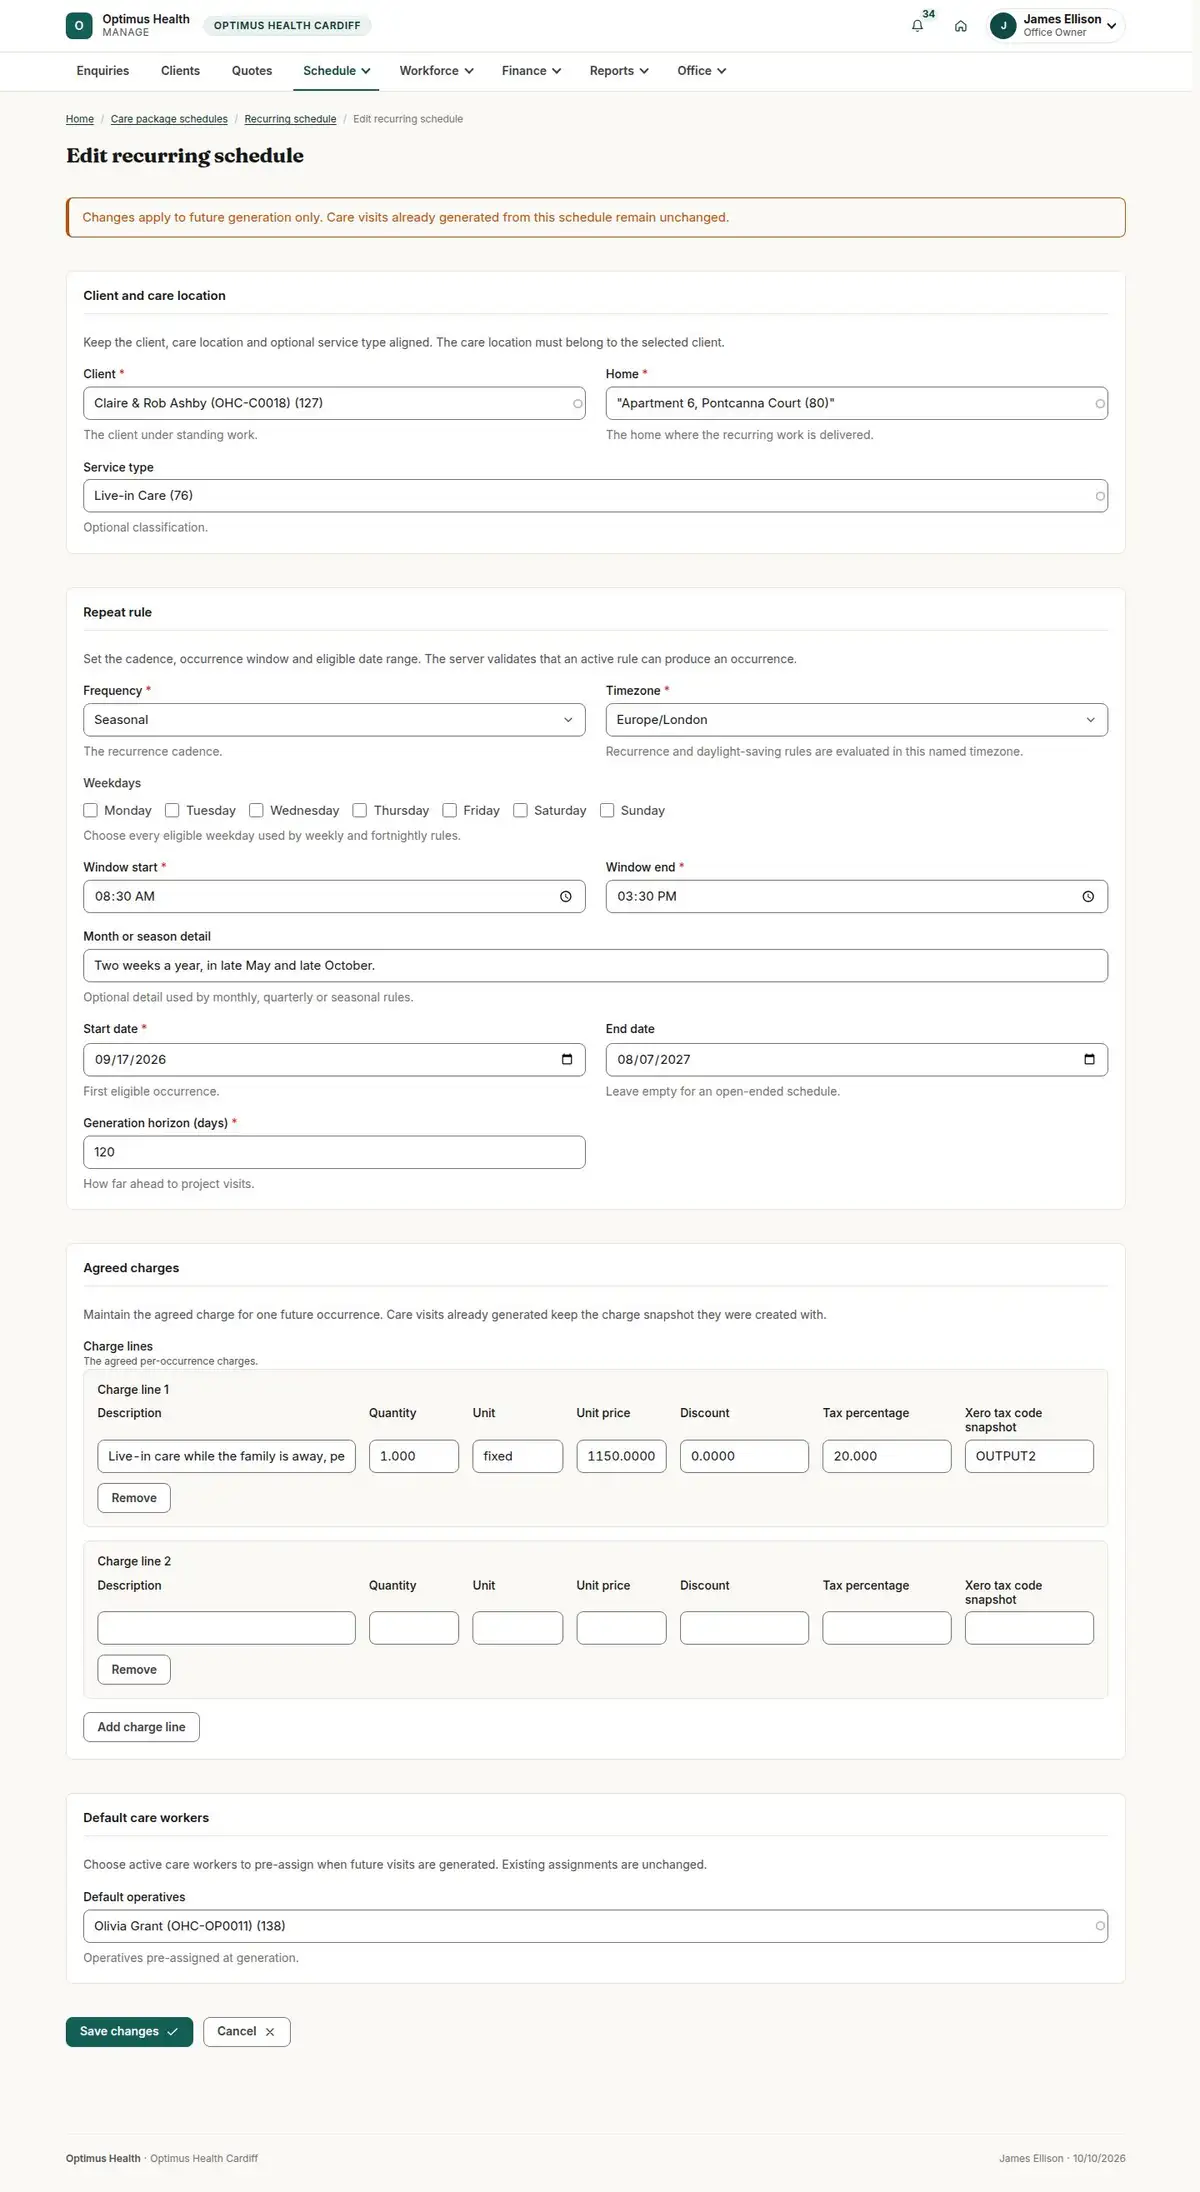The height and width of the screenshot is (2192, 1200).
Task: Click the home icon in header
Action: coord(961,26)
